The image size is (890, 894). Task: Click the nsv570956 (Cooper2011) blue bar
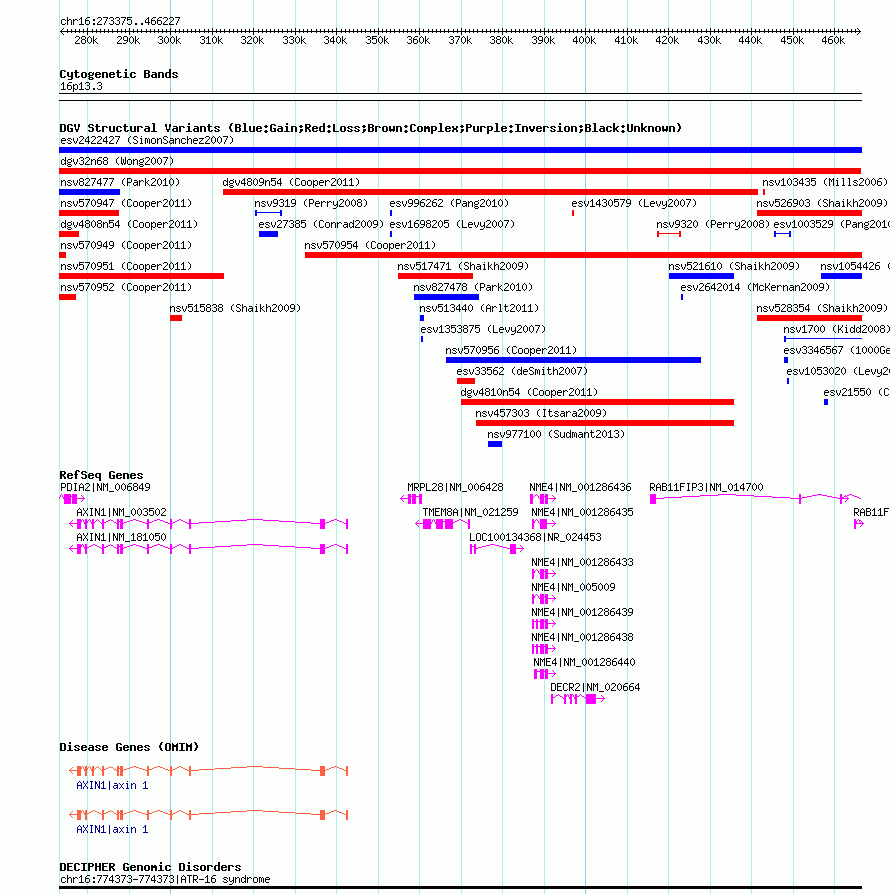pos(573,360)
